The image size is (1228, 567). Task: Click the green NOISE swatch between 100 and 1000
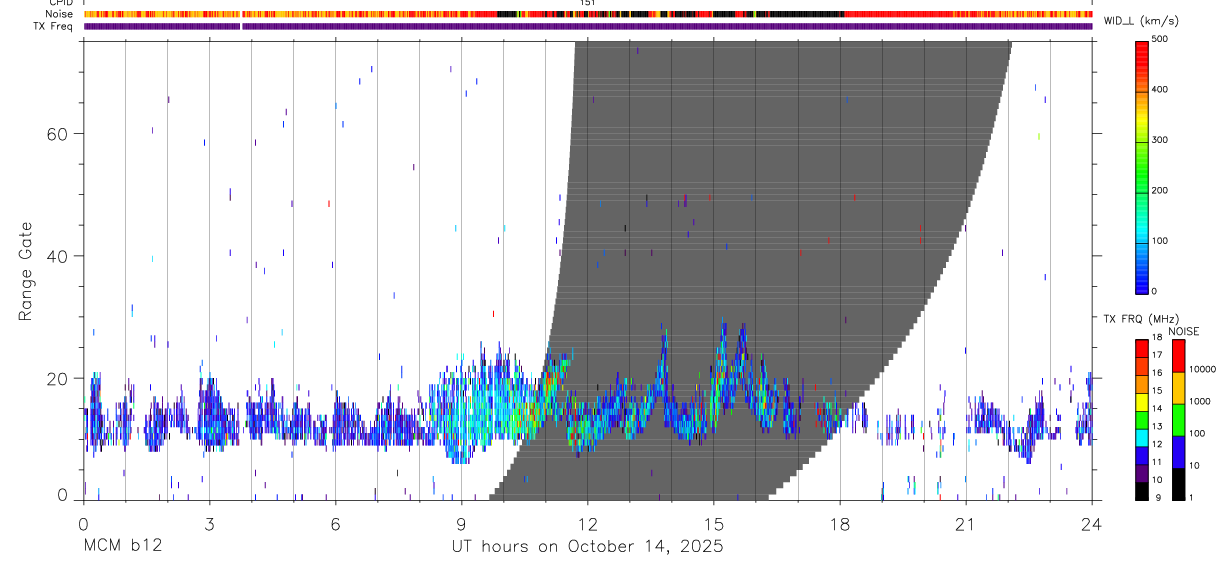[1178, 419]
